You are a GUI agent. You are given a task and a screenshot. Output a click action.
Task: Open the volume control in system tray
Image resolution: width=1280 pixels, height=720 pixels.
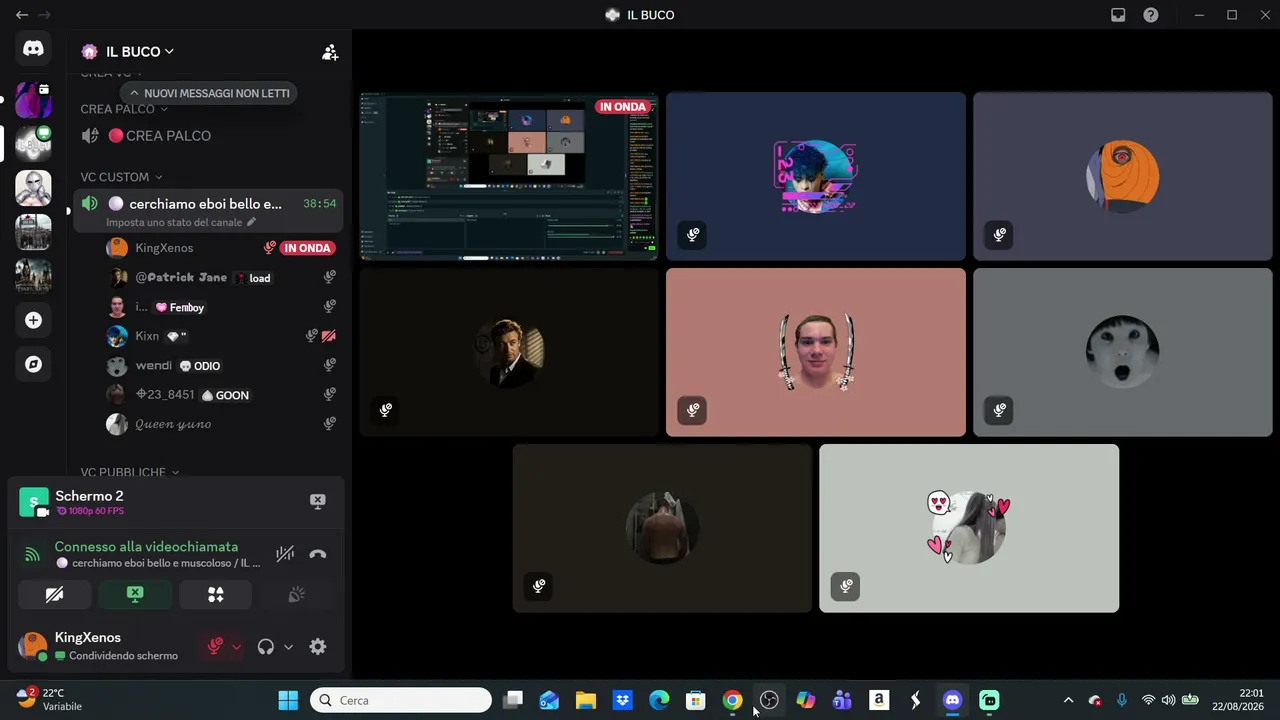(x=1168, y=700)
